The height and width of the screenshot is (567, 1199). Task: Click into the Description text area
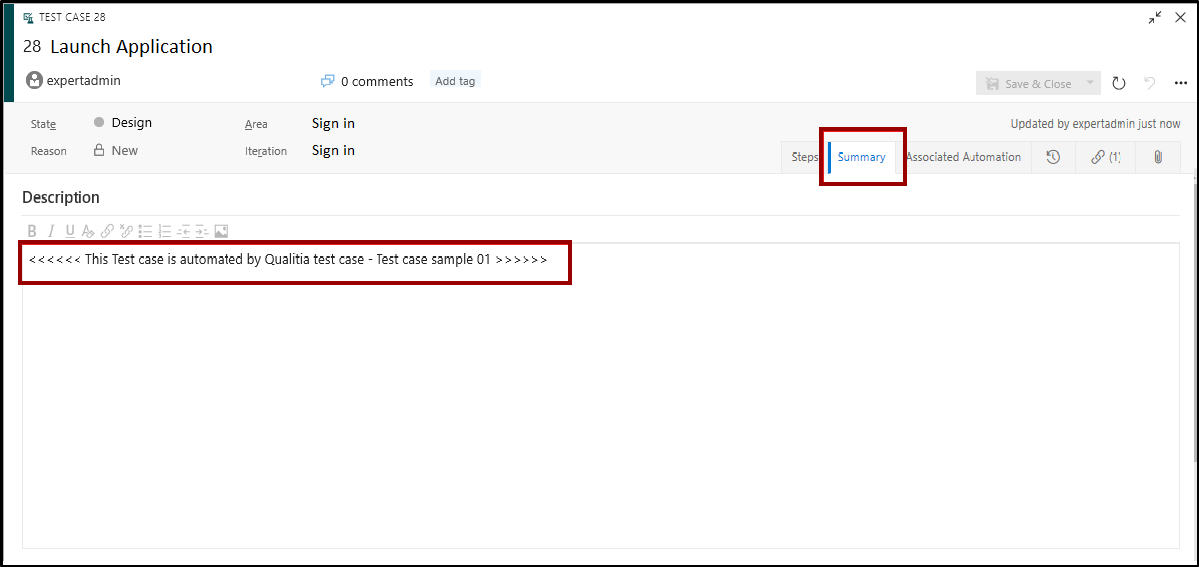tap(600, 400)
